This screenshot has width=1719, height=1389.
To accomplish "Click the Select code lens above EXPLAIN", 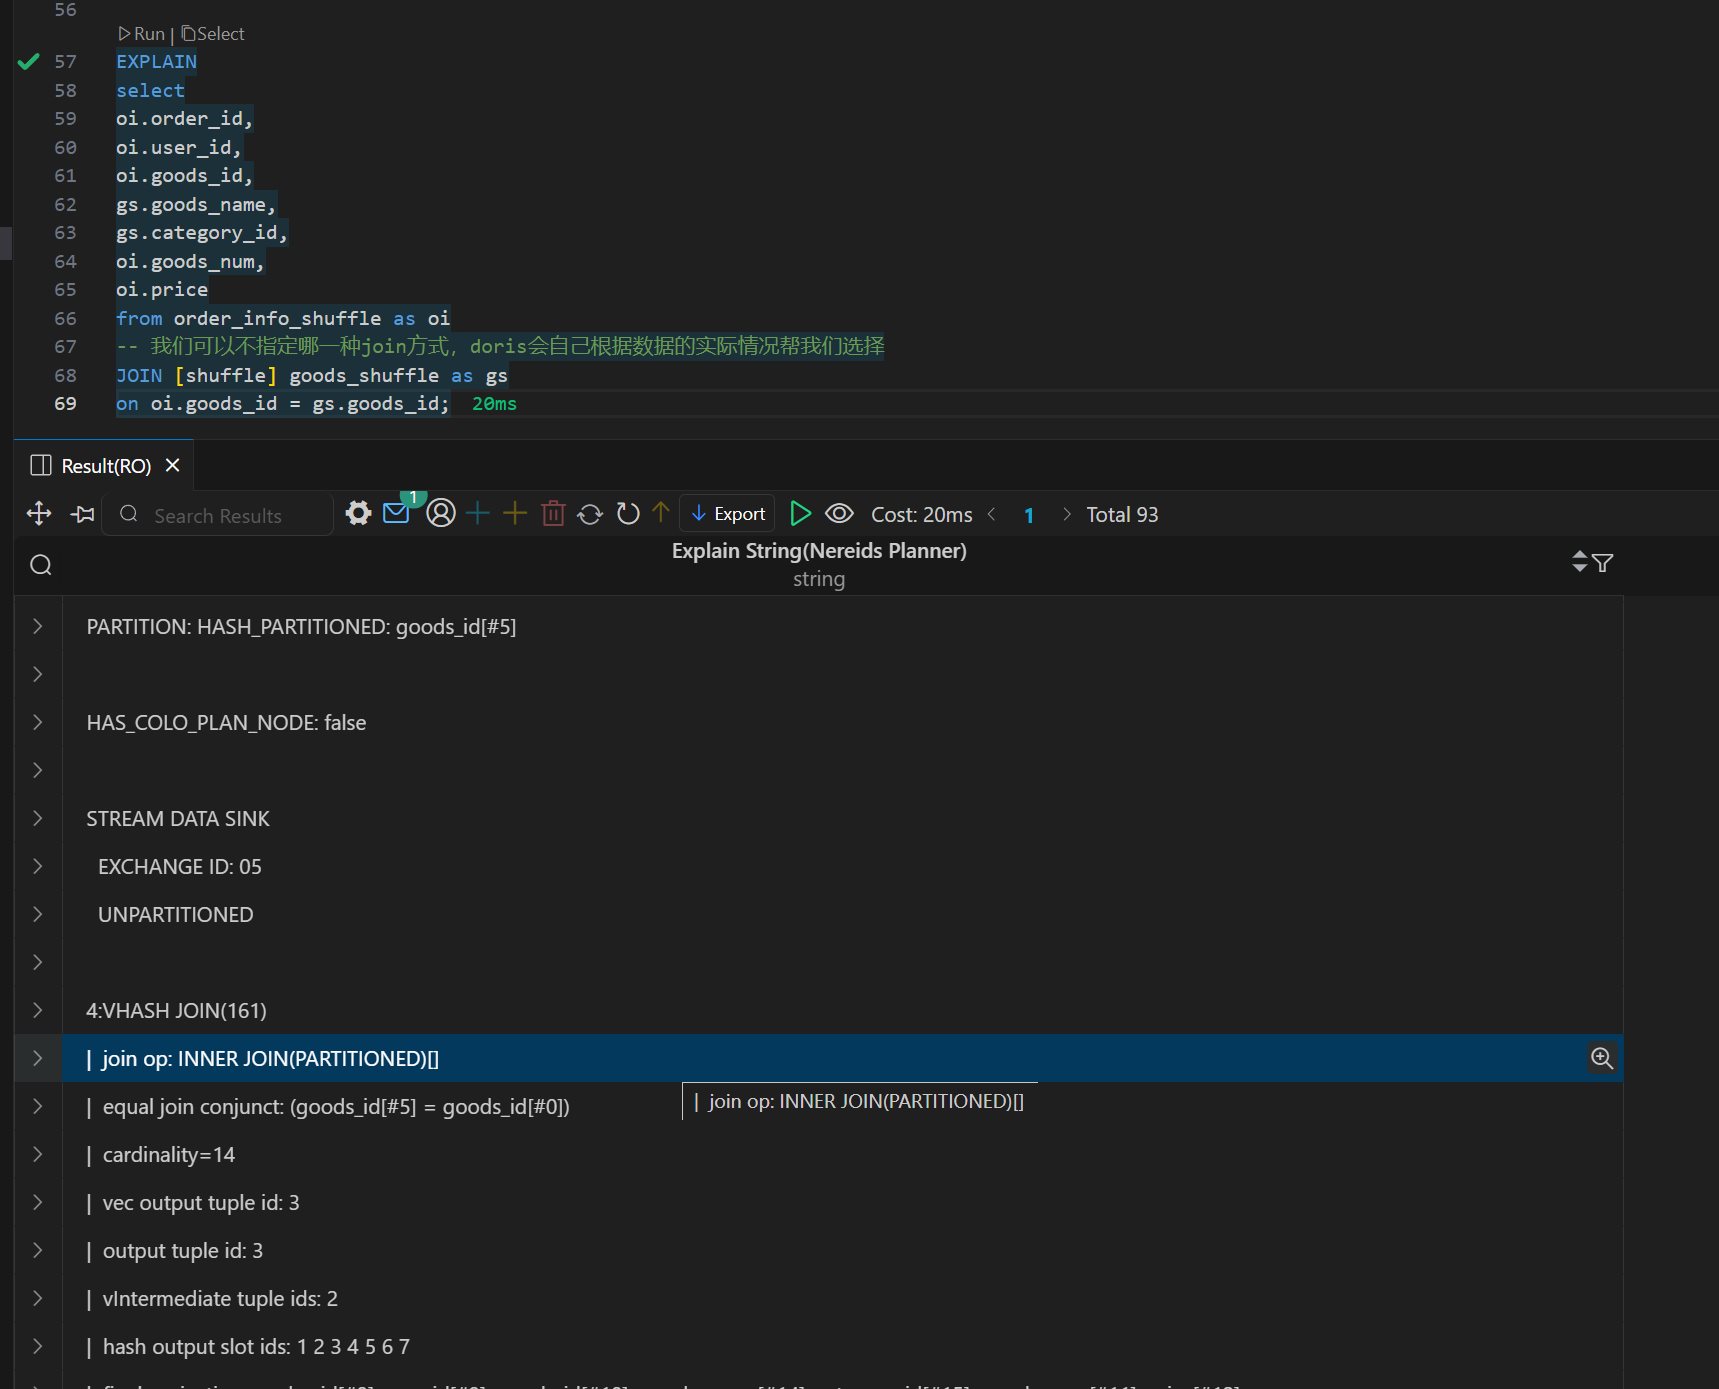I will (213, 34).
